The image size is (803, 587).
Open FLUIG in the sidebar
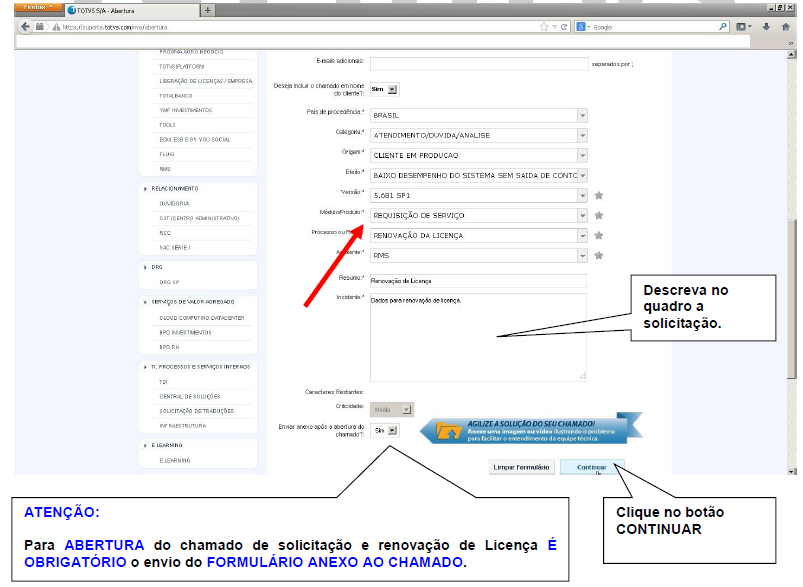tap(167, 154)
